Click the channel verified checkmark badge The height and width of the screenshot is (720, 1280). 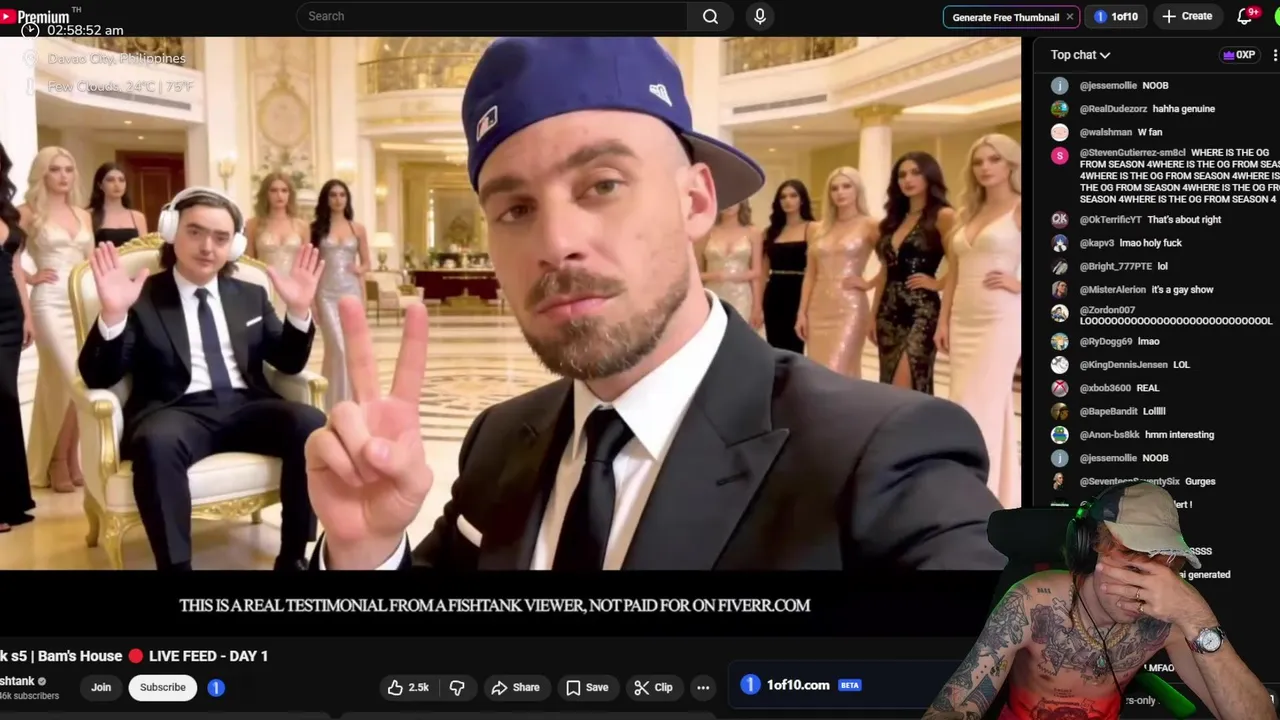coord(42,681)
